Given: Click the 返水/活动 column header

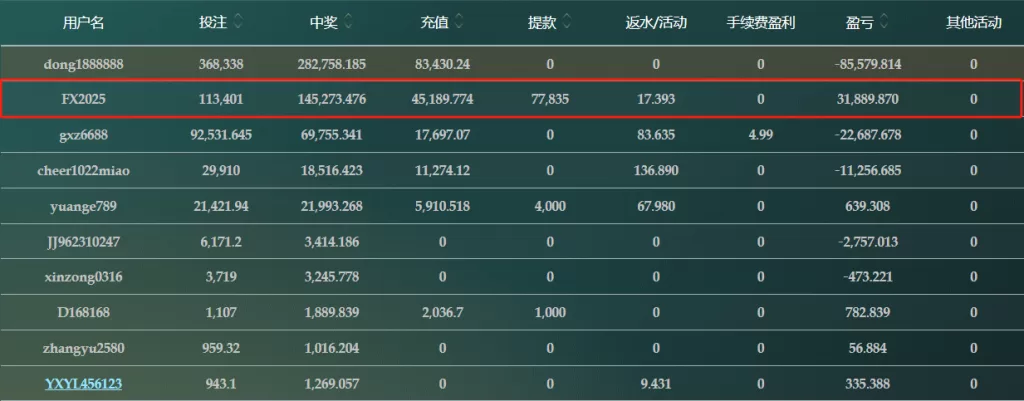Looking at the screenshot, I should coord(656,23).
